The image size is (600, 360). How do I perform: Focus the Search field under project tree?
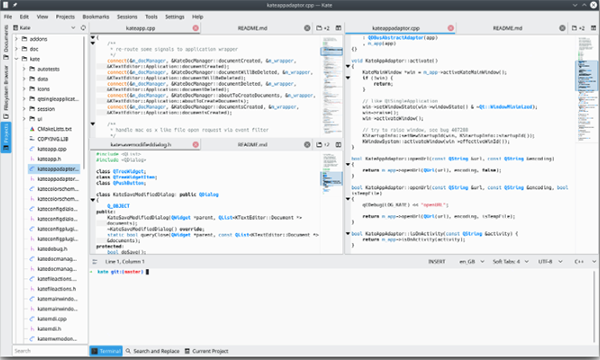[50, 351]
